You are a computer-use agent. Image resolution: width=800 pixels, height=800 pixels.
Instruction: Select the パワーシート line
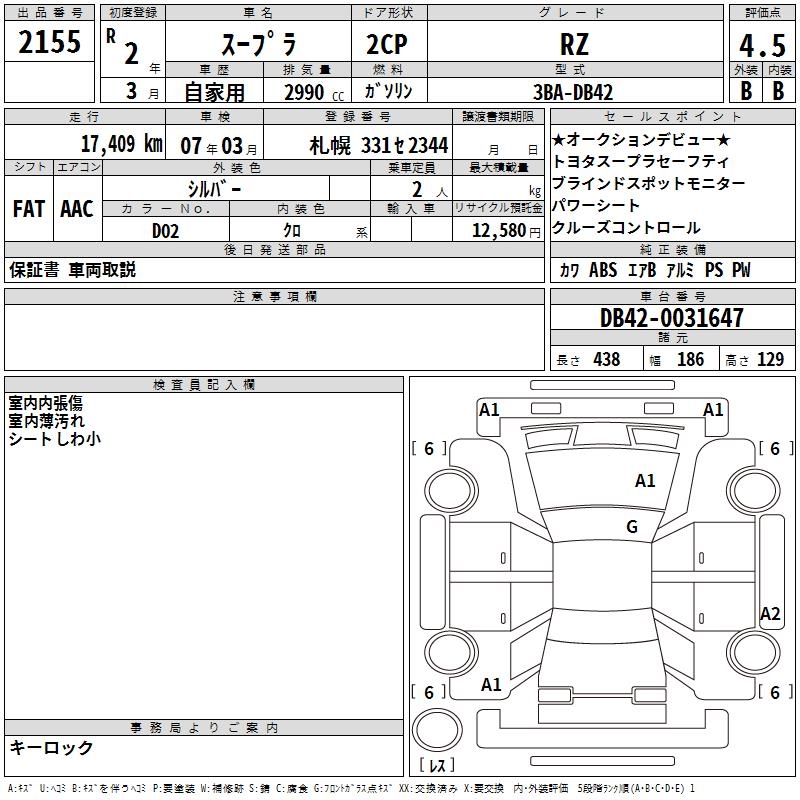click(x=596, y=205)
